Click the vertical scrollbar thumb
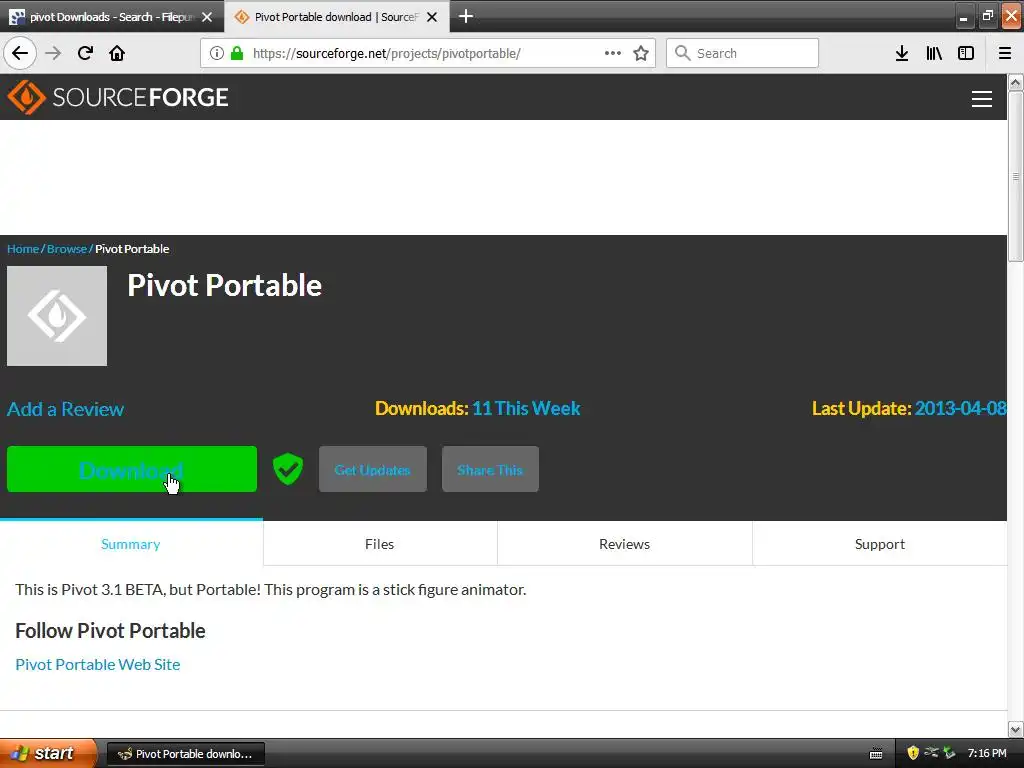Screen dimensions: 1024x768 tap(1016, 176)
